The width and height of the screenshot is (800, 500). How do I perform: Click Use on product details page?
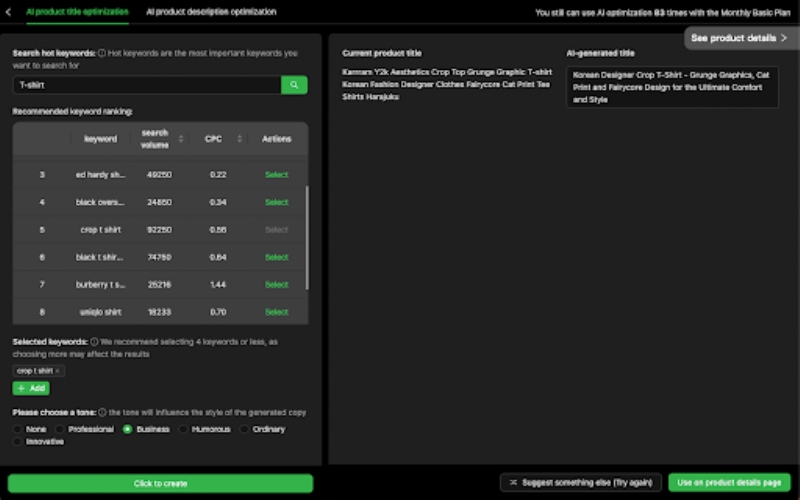pos(727,482)
